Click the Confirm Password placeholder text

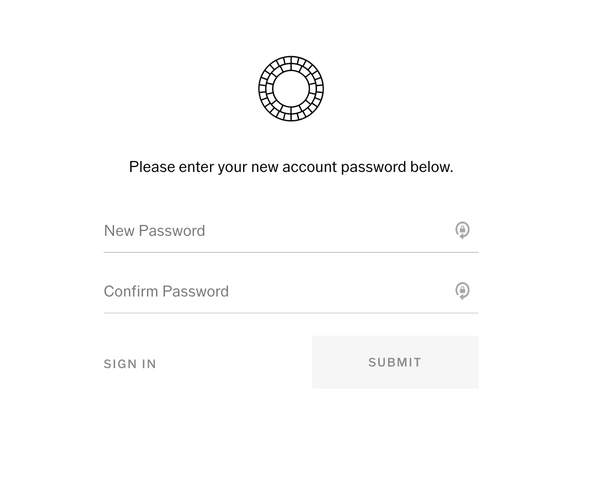coord(166,292)
